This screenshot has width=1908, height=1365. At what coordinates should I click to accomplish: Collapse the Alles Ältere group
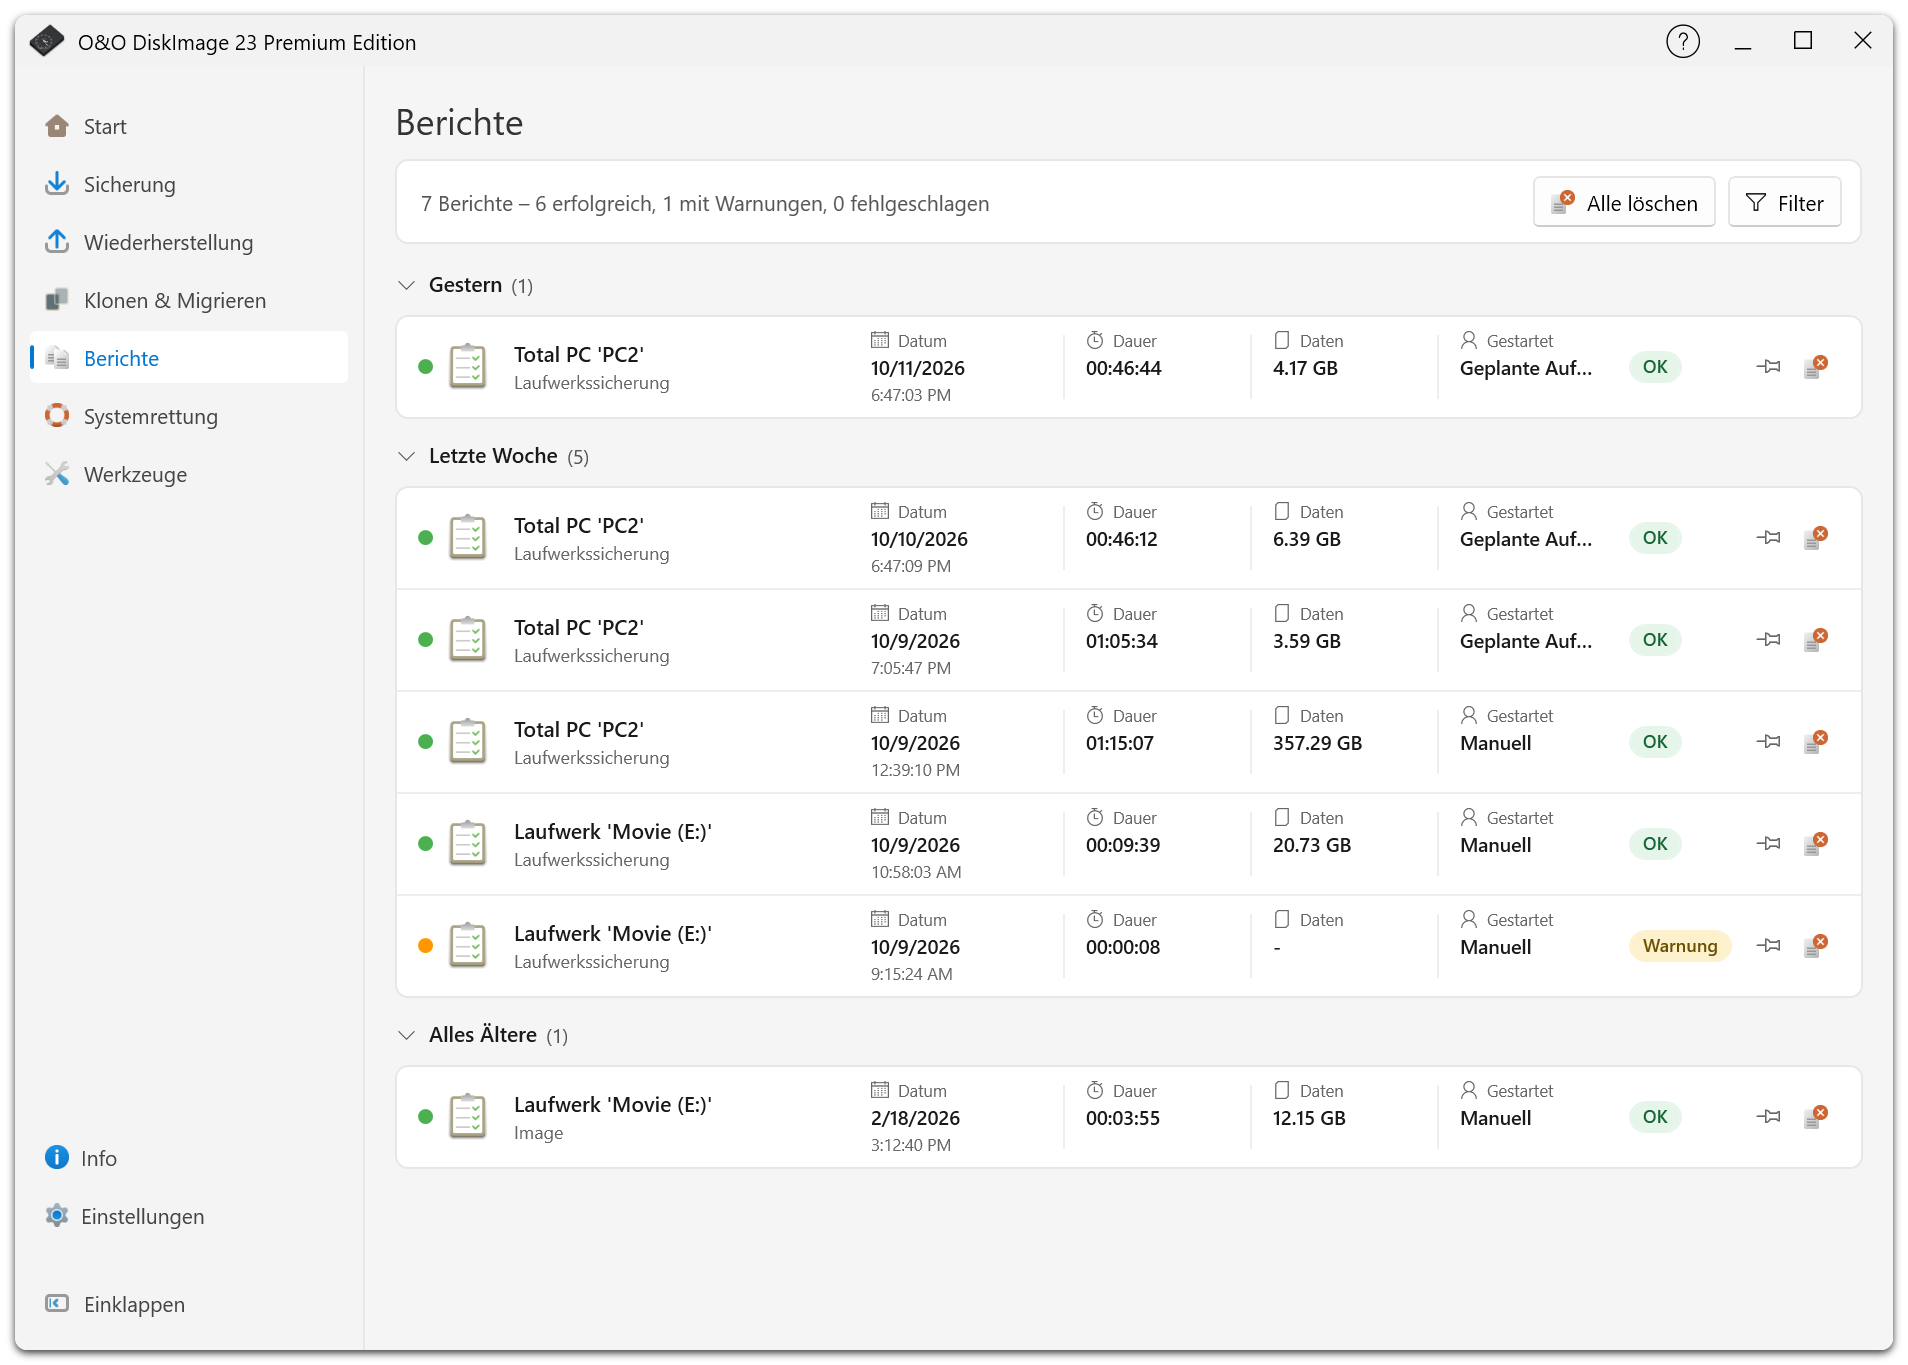point(406,1035)
